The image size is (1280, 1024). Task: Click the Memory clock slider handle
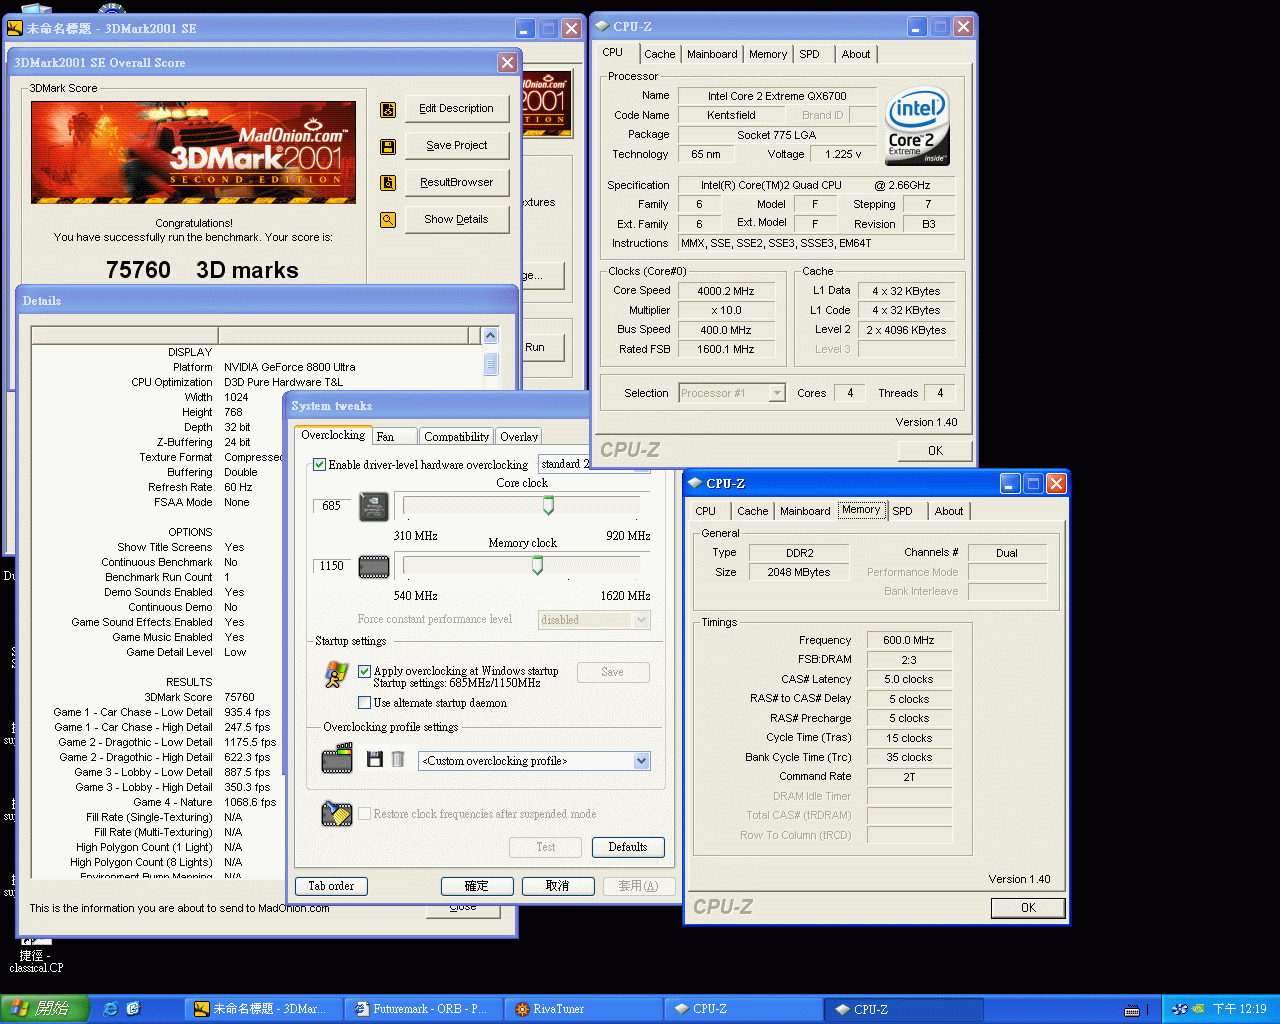(x=537, y=566)
